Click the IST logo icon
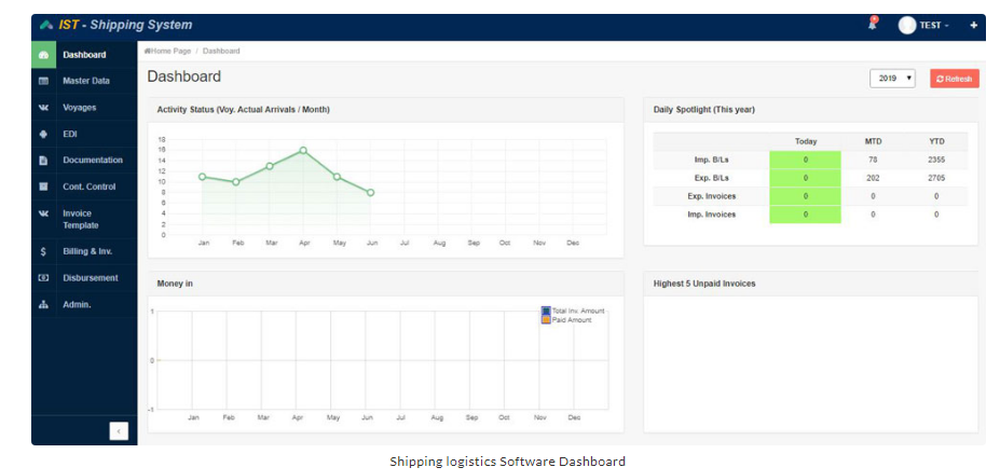 pos(46,26)
